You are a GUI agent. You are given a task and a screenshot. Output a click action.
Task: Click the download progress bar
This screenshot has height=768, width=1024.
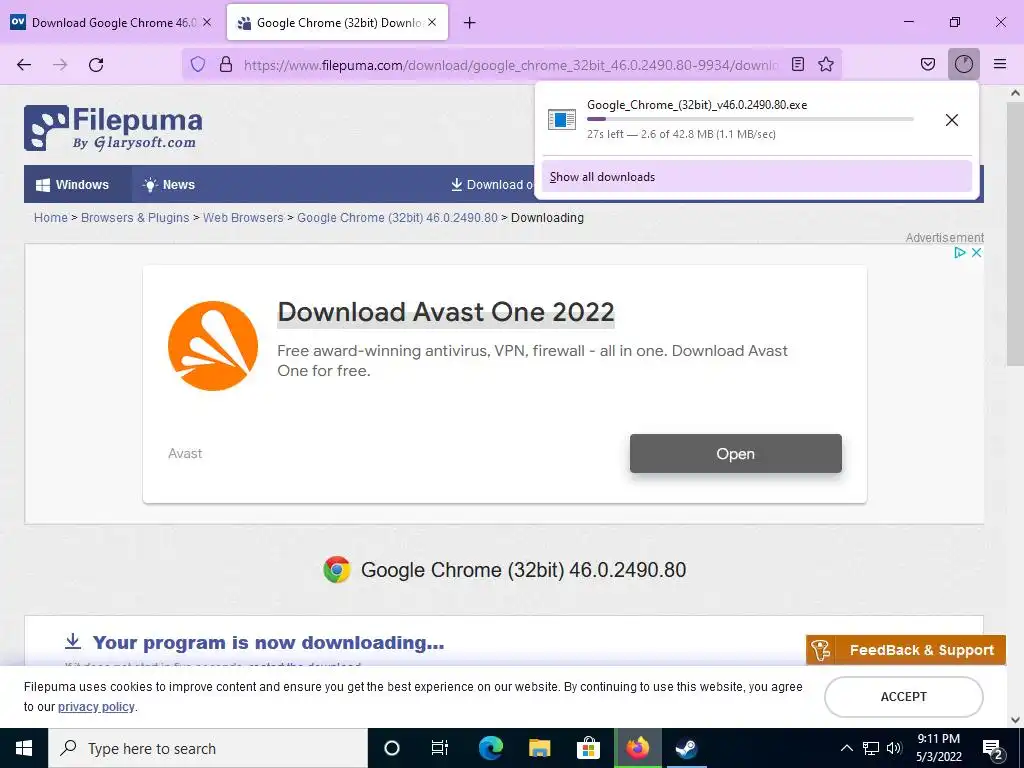750,119
